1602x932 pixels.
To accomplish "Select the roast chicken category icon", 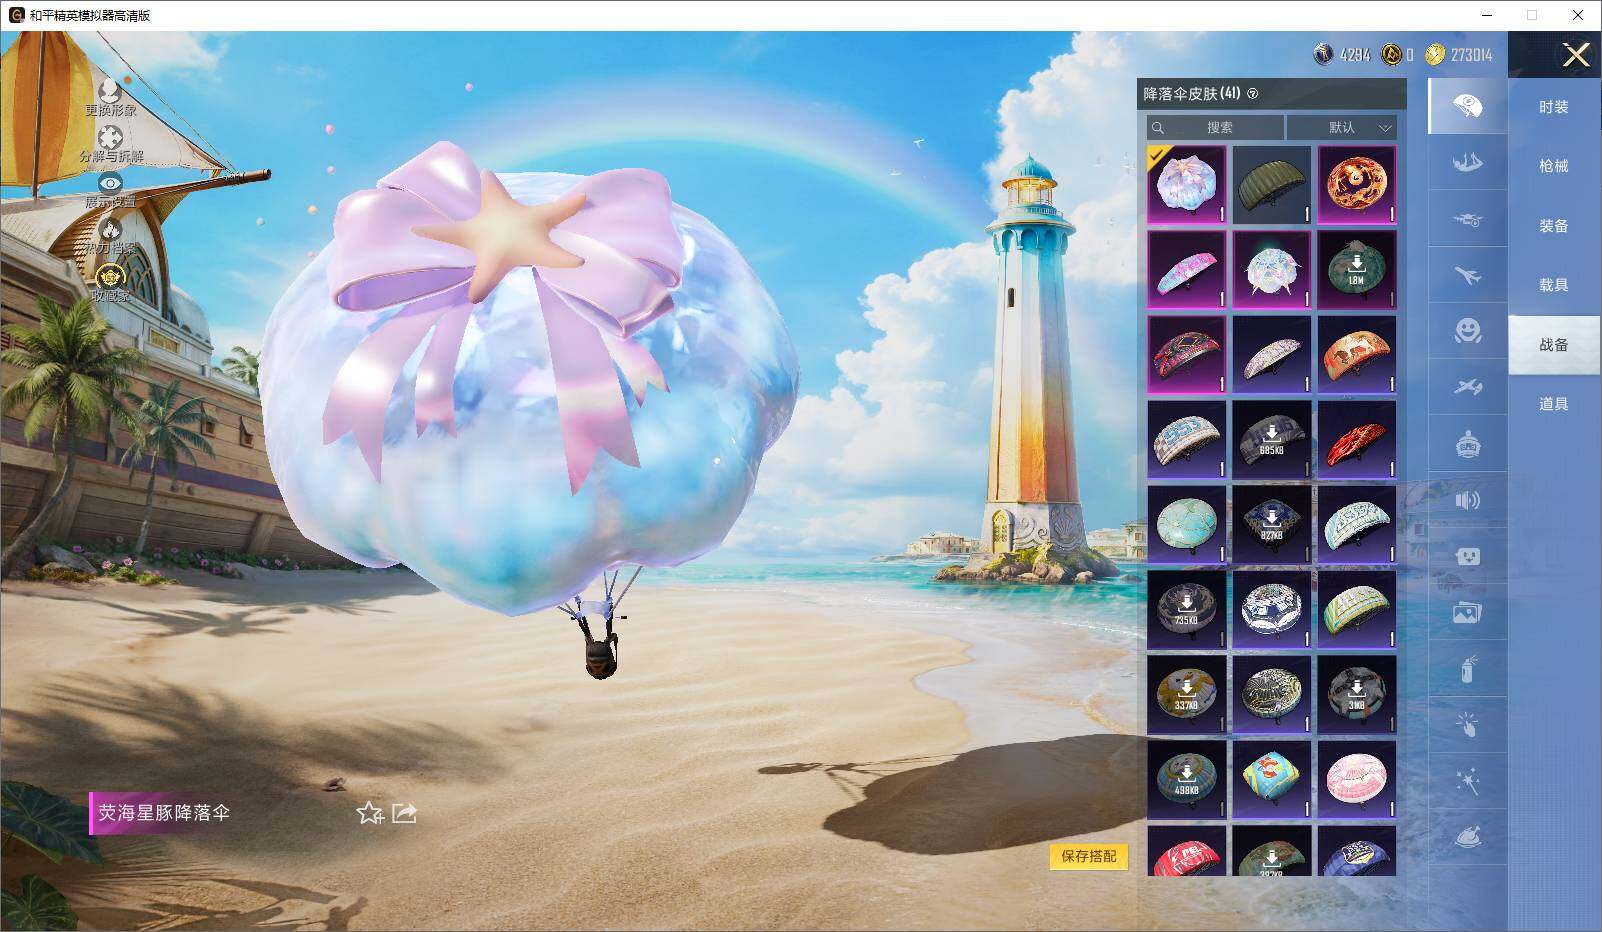I will click(1467, 837).
